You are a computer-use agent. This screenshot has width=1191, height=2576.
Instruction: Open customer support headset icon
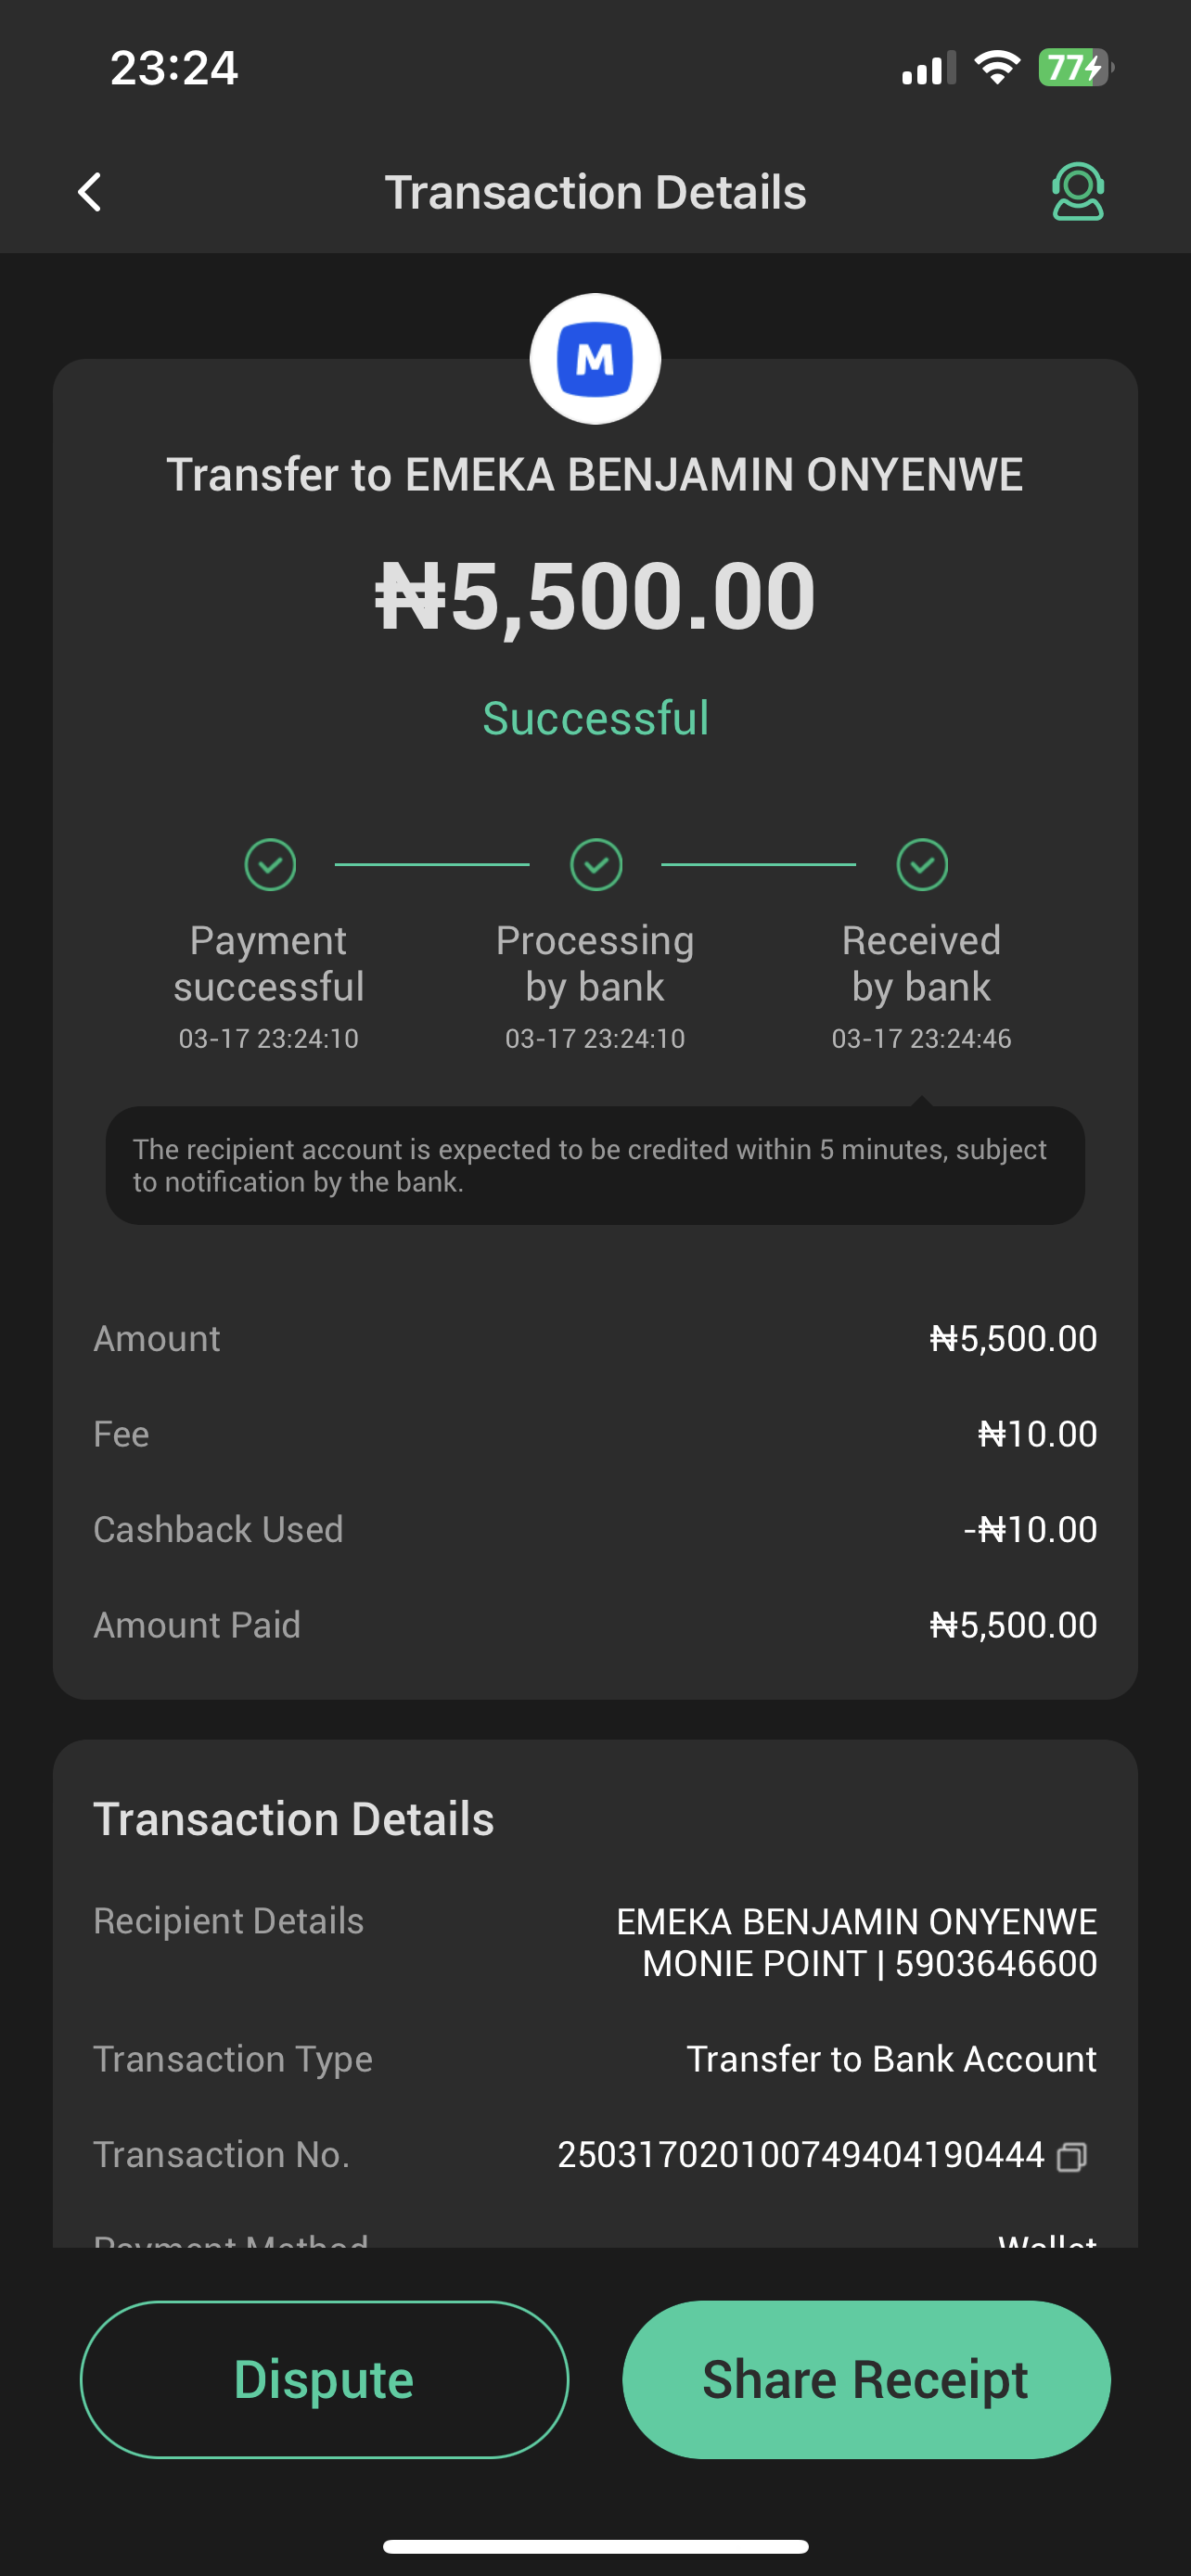click(1077, 191)
